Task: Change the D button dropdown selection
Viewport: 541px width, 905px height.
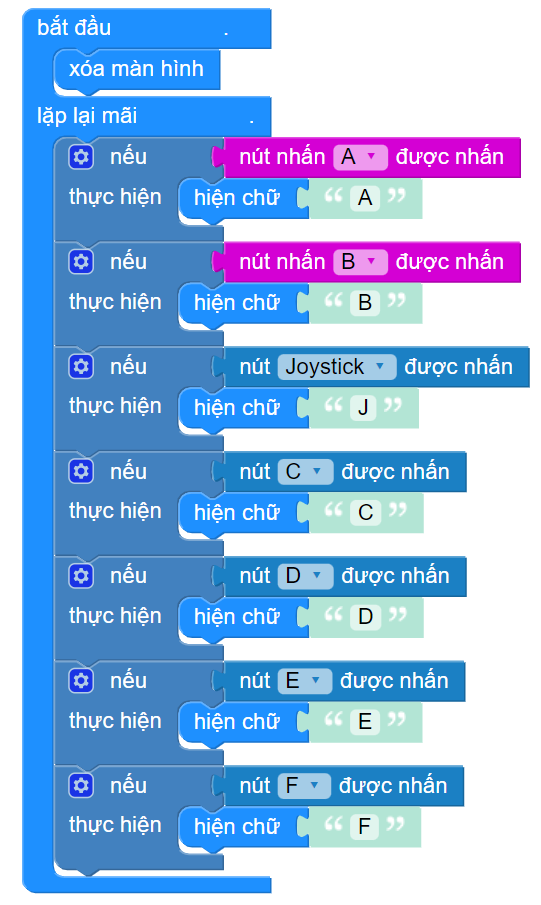Action: [305, 577]
